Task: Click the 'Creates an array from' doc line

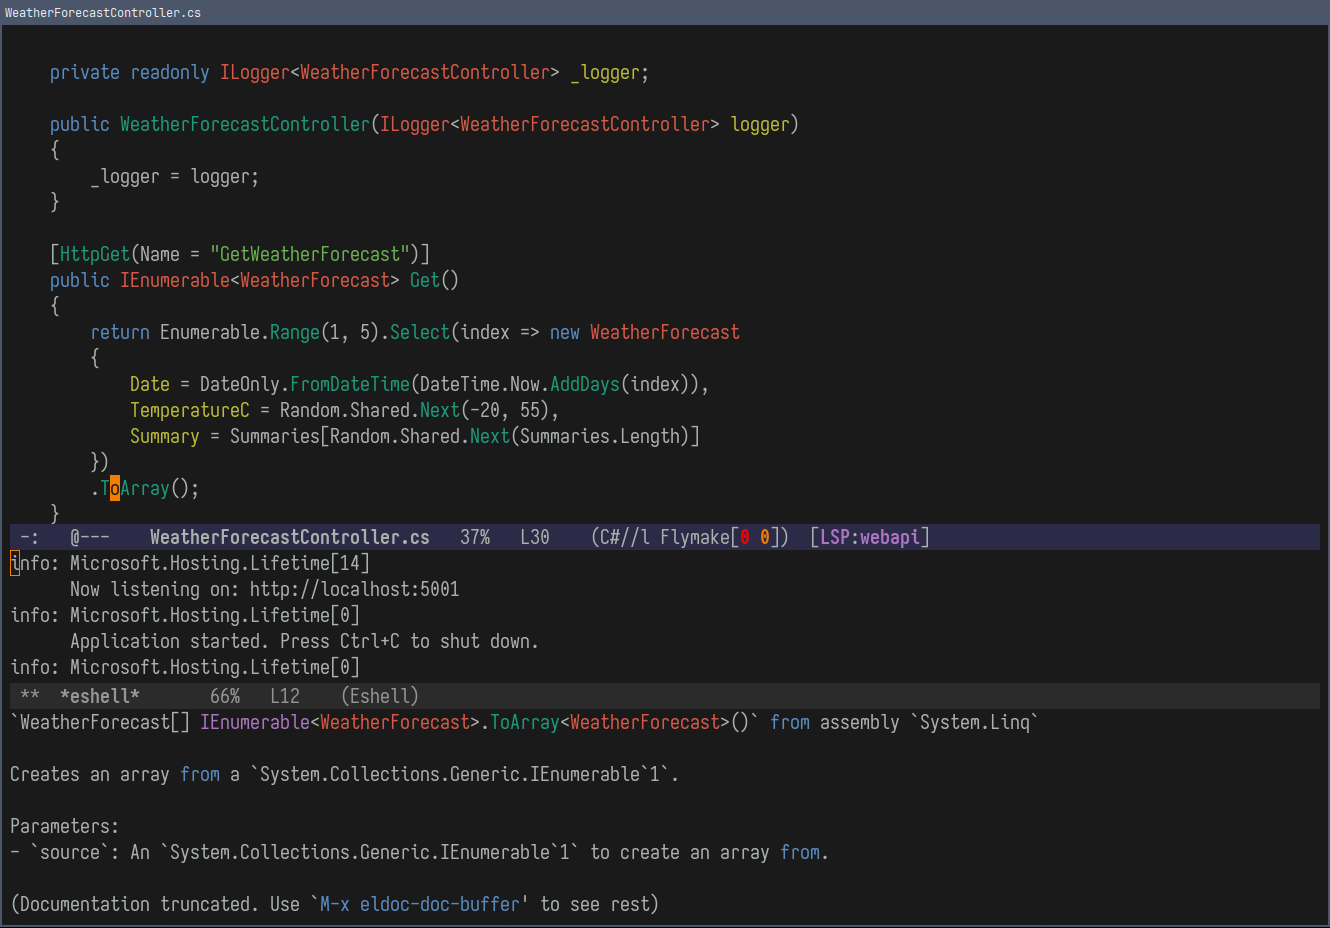Action: coord(345,774)
